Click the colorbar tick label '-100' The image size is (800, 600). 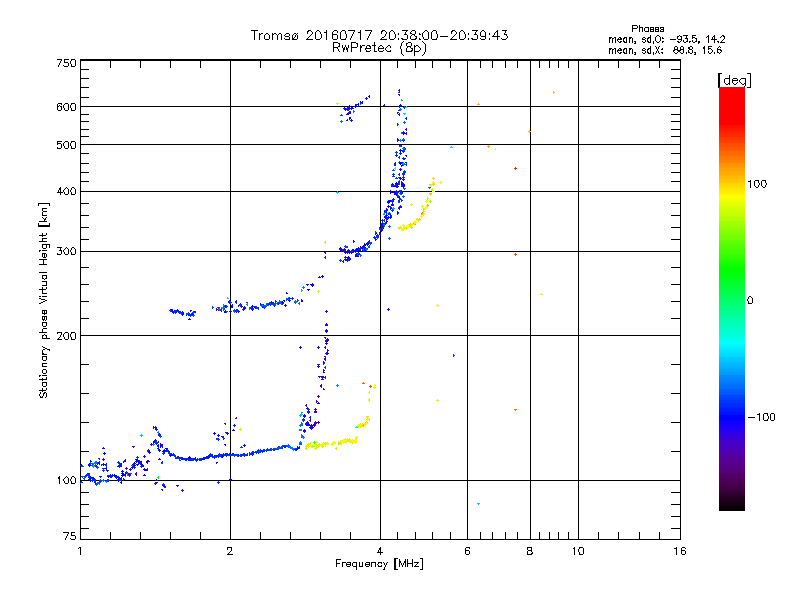(x=761, y=417)
